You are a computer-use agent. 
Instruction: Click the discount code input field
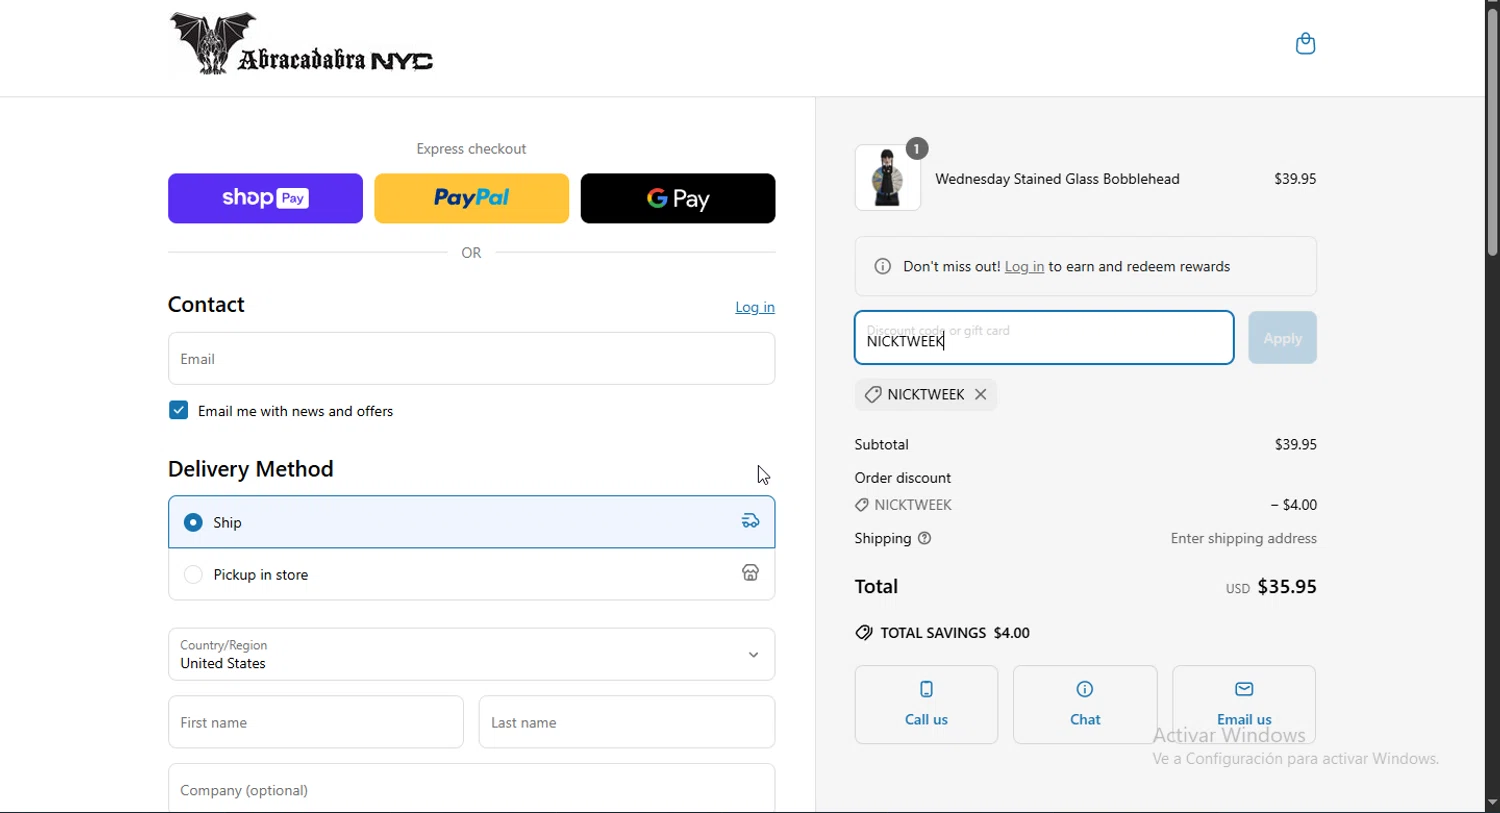(x=1044, y=338)
